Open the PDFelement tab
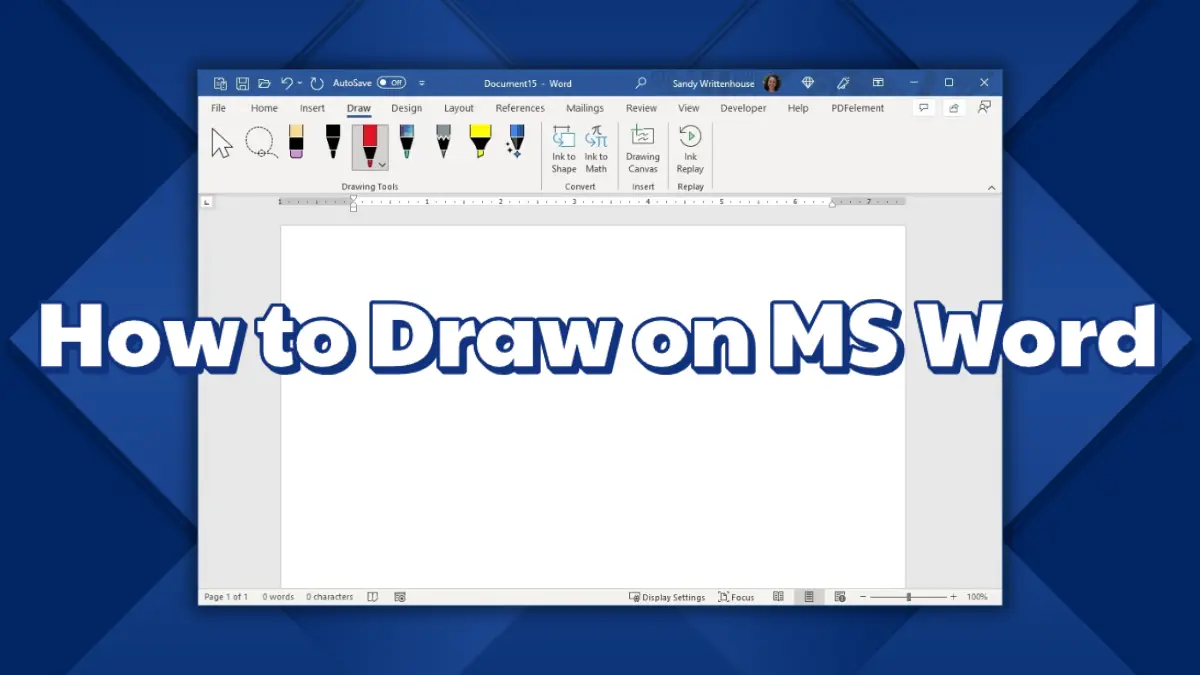 click(858, 108)
